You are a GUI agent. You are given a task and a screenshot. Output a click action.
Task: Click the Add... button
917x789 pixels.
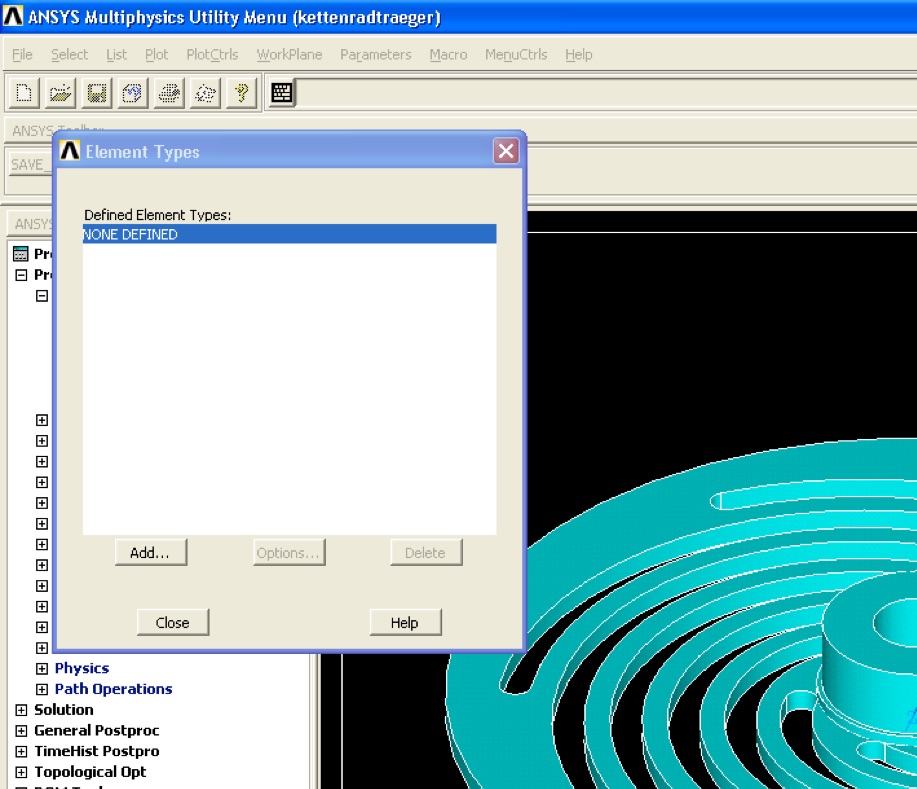point(150,553)
